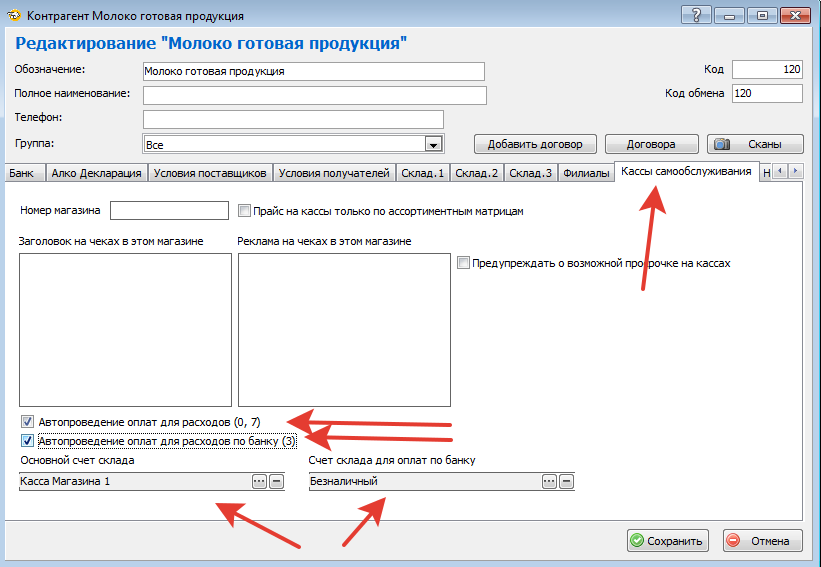
Task: Open the Условия поставщиков tab
Action: (210, 173)
